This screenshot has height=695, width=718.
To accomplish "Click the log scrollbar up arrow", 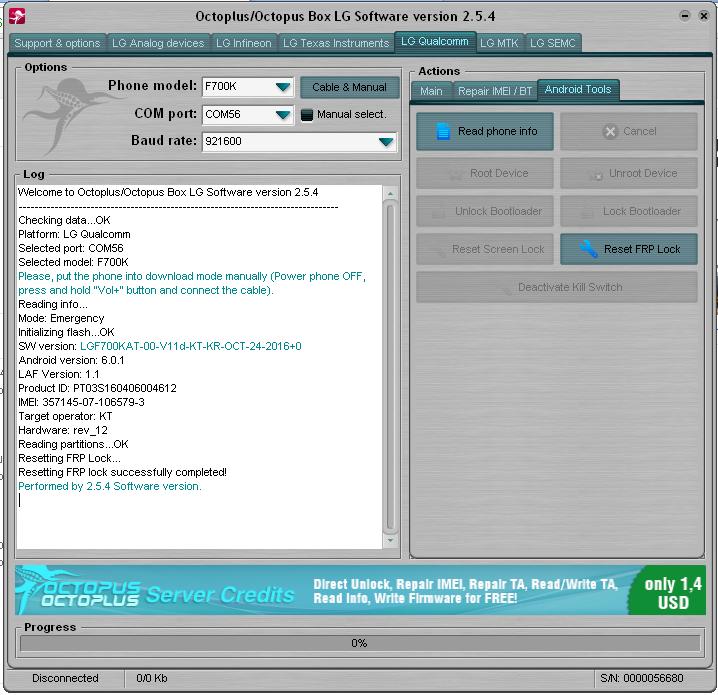I will tap(390, 194).
